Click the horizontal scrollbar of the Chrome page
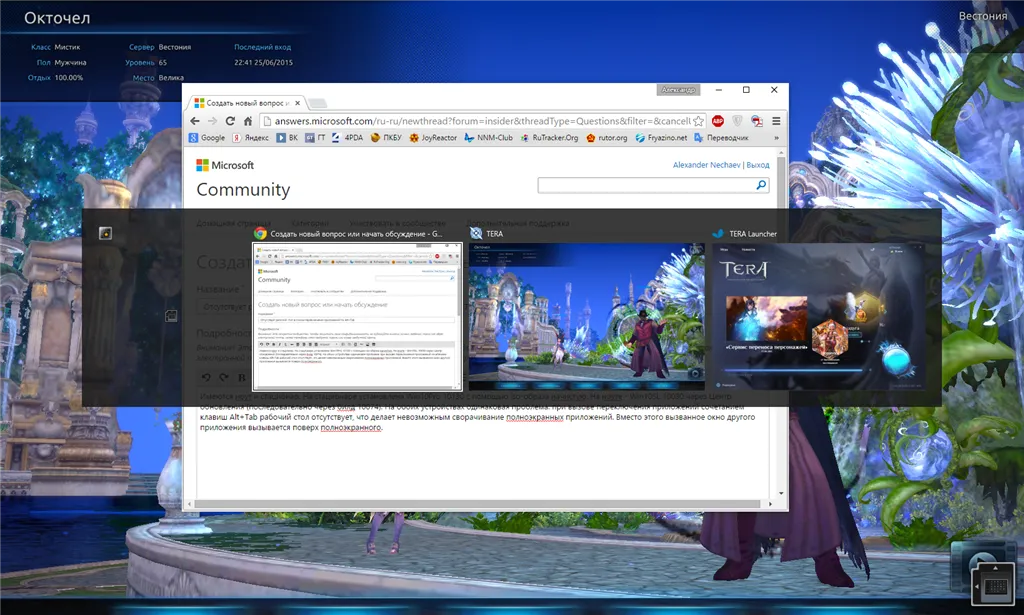The image size is (1024, 615). [x=477, y=504]
